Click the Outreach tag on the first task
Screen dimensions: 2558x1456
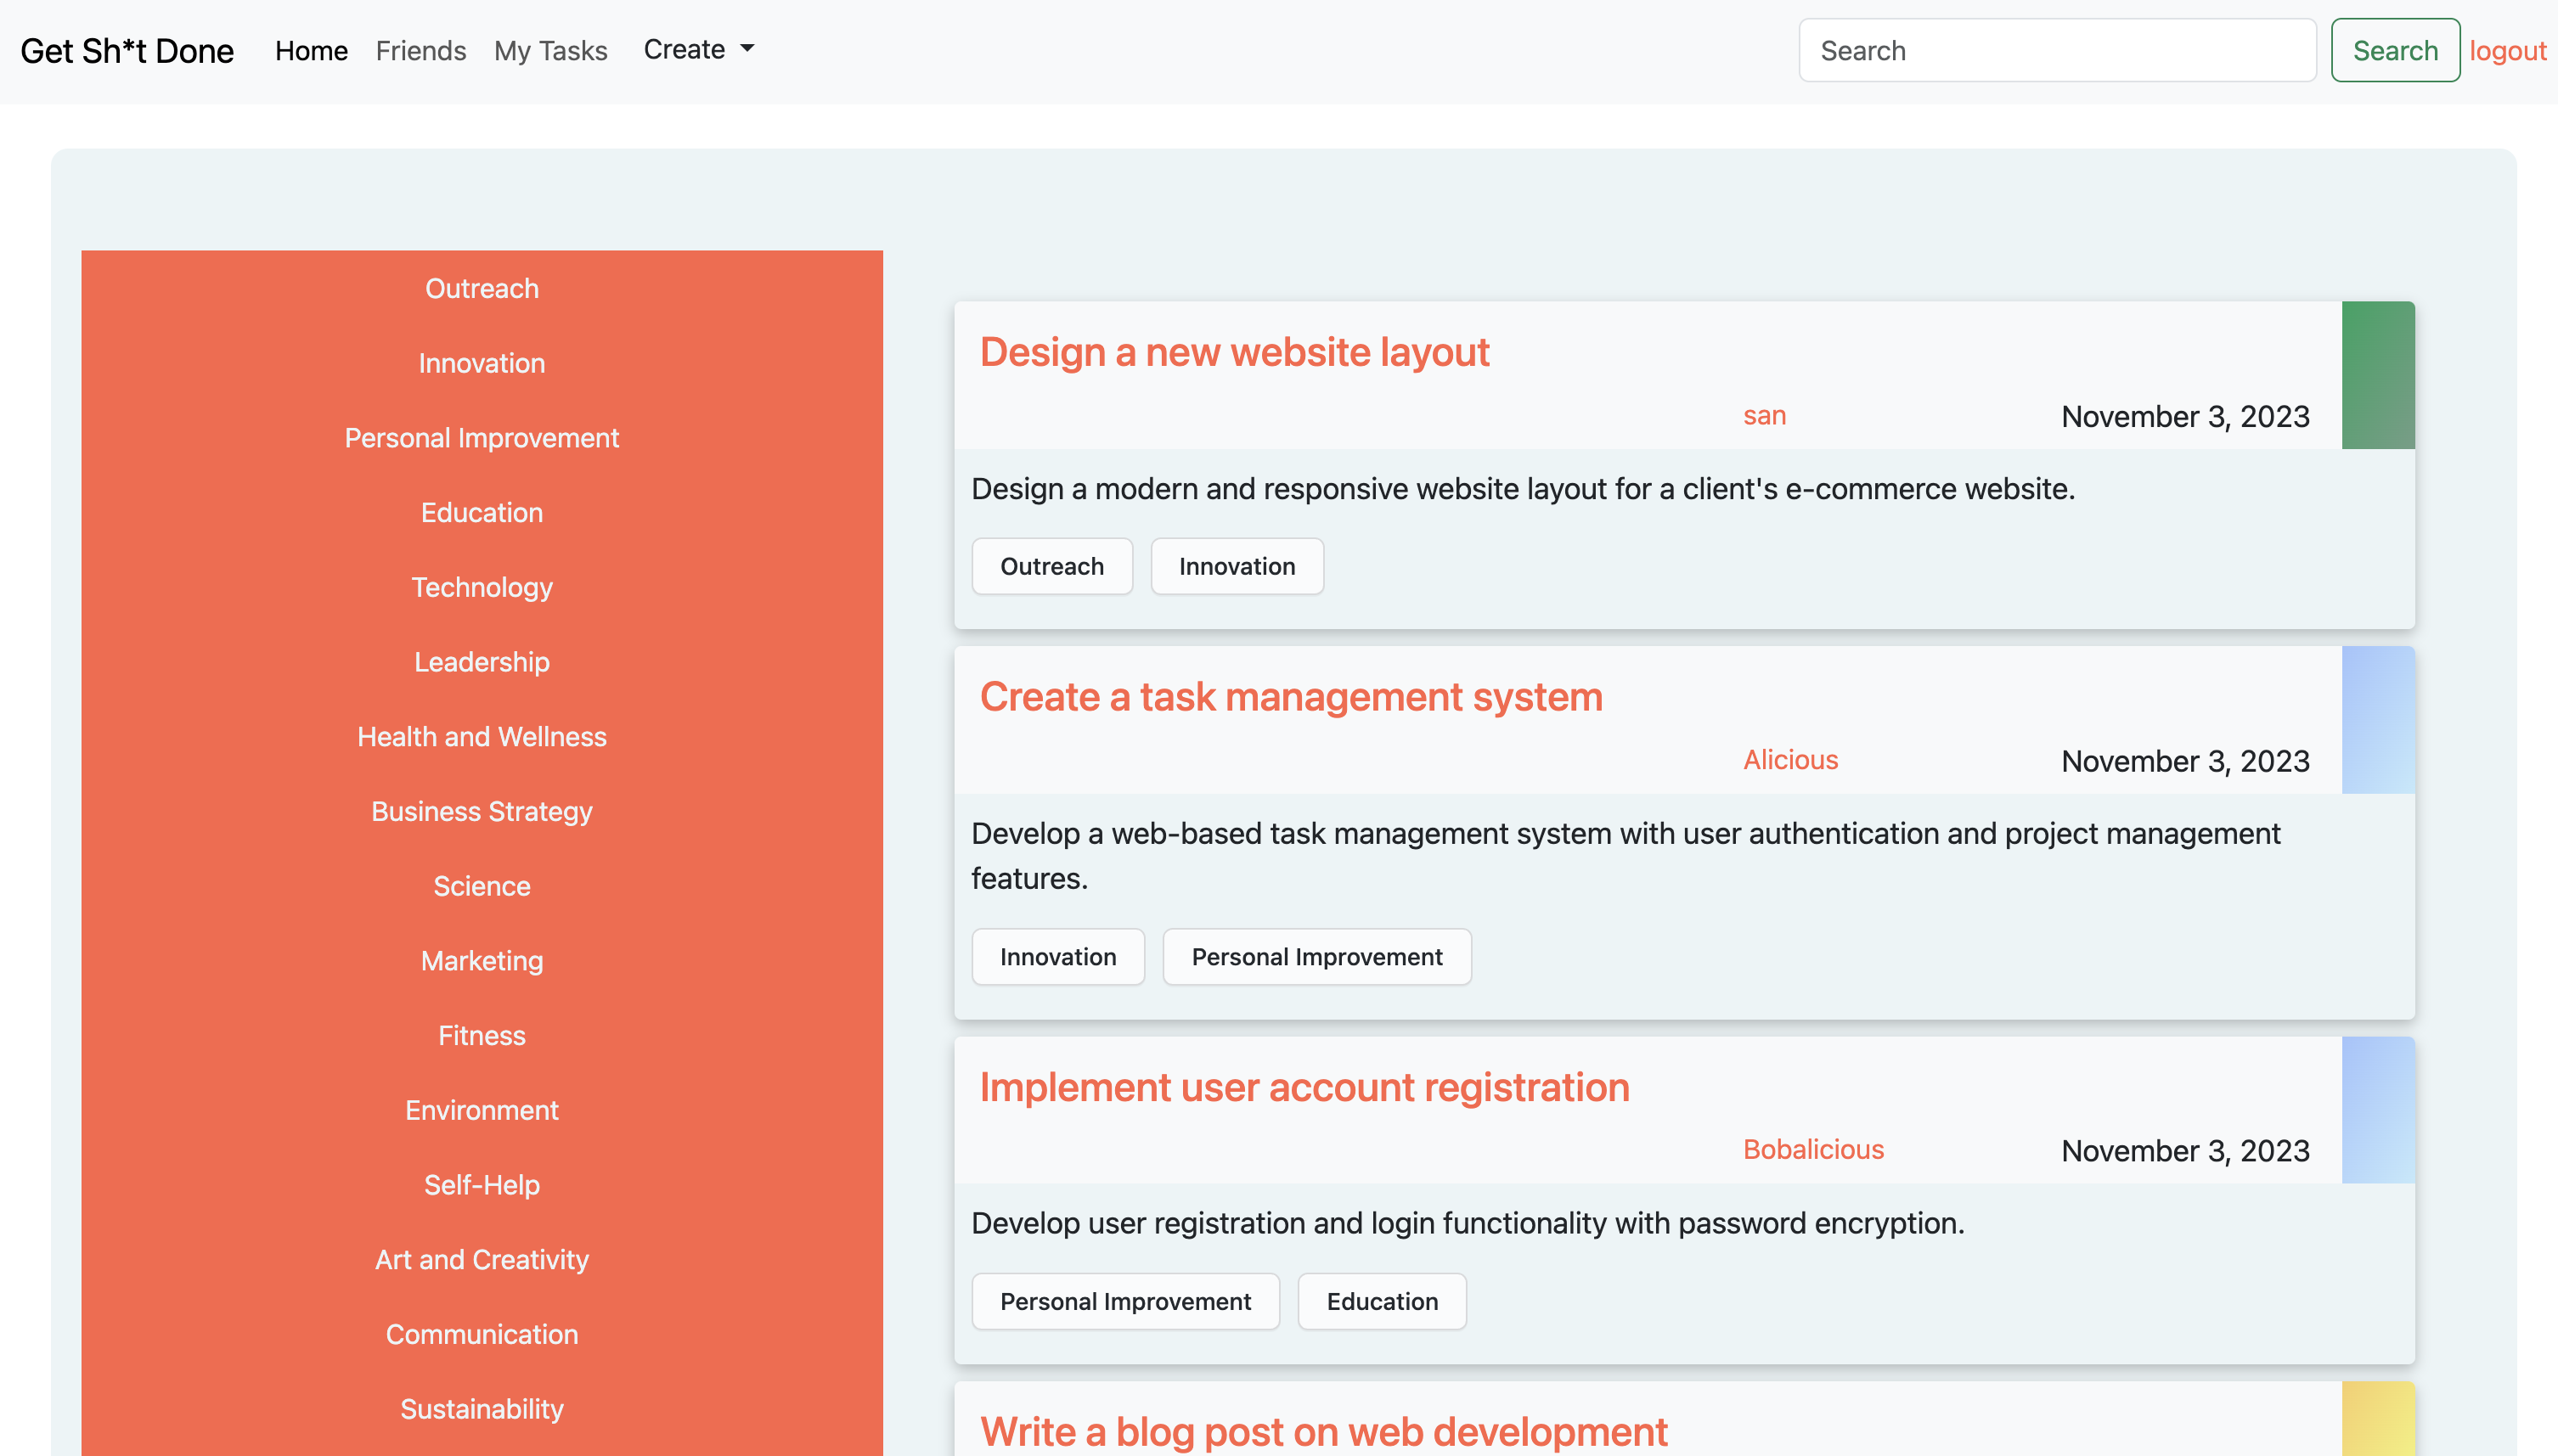1051,566
